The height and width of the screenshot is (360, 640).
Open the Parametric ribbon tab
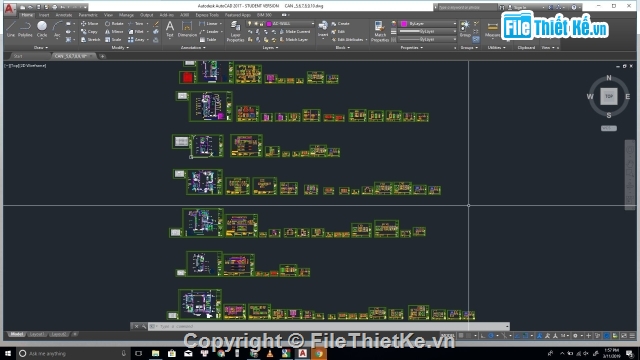[x=88, y=15]
